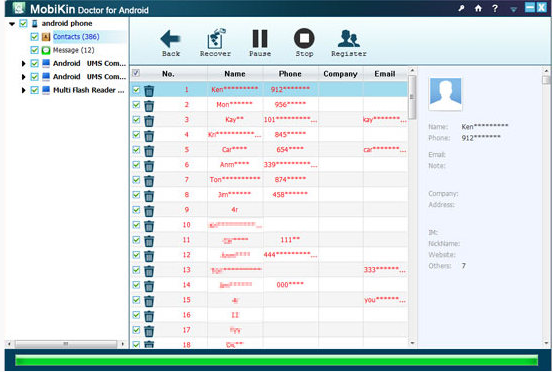The height and width of the screenshot is (372, 553).
Task: Click details panel scrollbar up arrow
Action: [x=546, y=71]
